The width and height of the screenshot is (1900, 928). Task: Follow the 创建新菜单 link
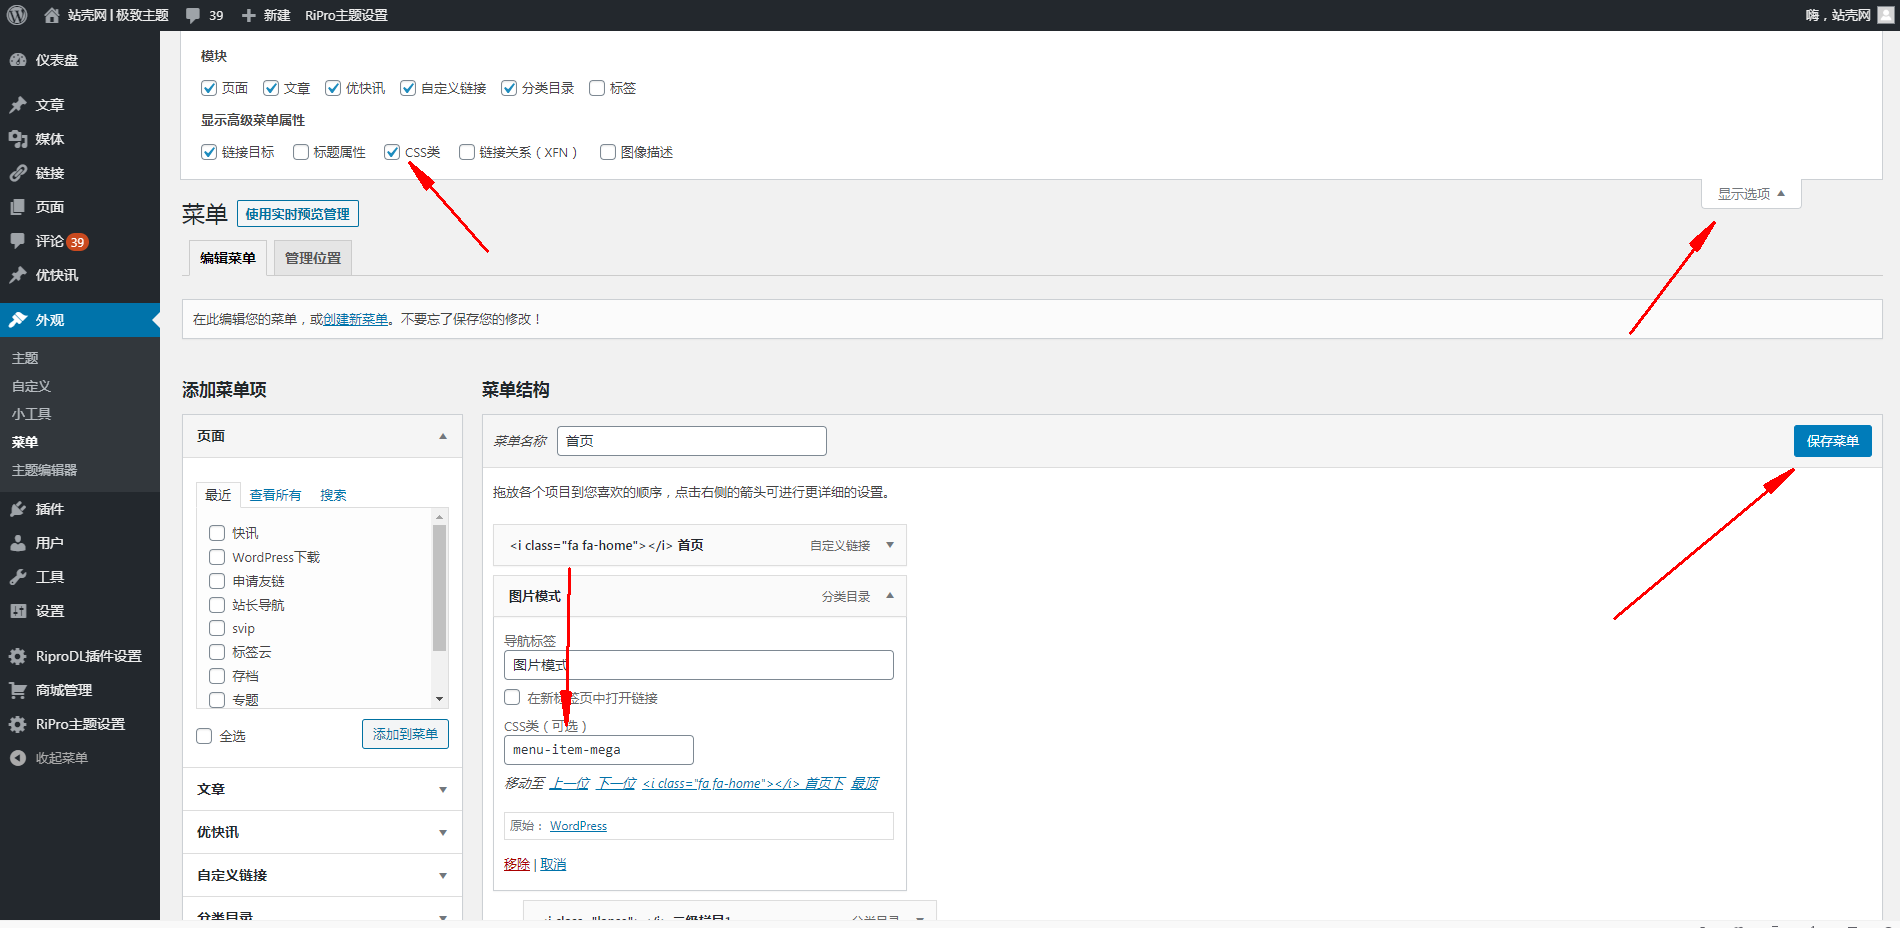click(x=355, y=319)
